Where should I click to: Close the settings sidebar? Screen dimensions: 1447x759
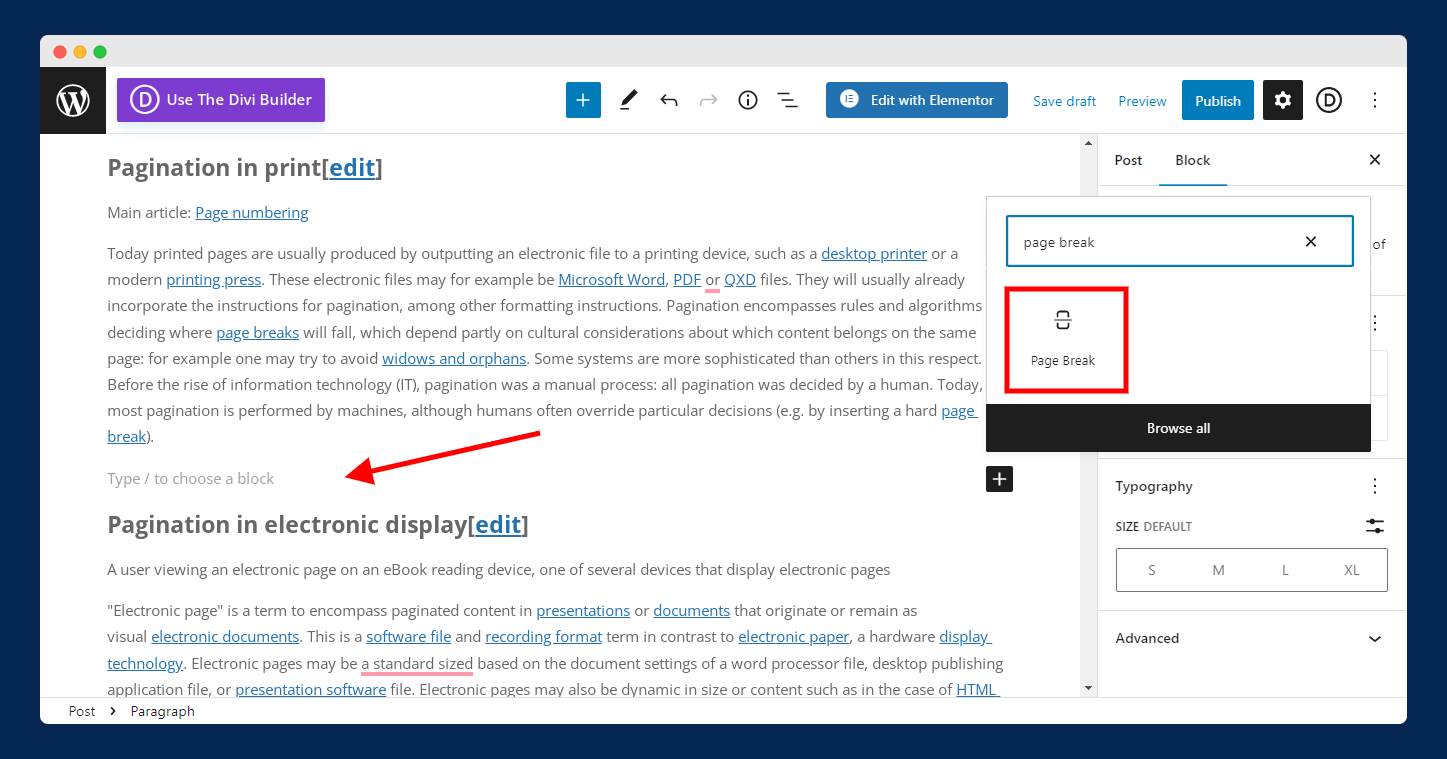pyautogui.click(x=1375, y=160)
